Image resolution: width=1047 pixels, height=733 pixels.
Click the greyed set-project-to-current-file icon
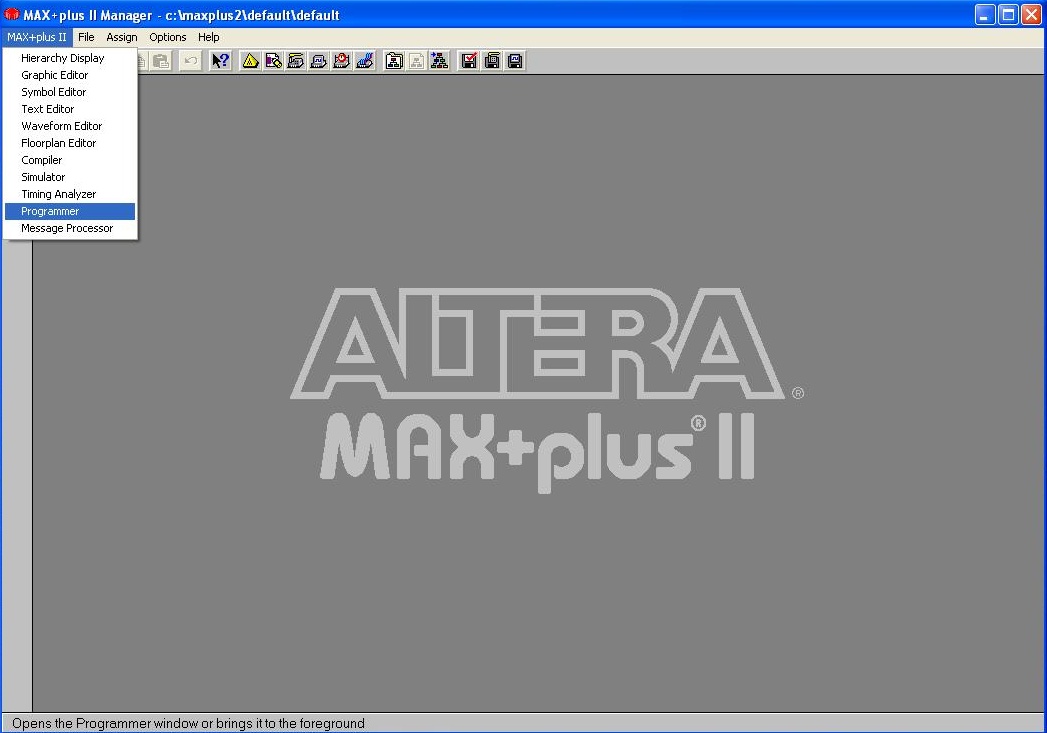(417, 61)
